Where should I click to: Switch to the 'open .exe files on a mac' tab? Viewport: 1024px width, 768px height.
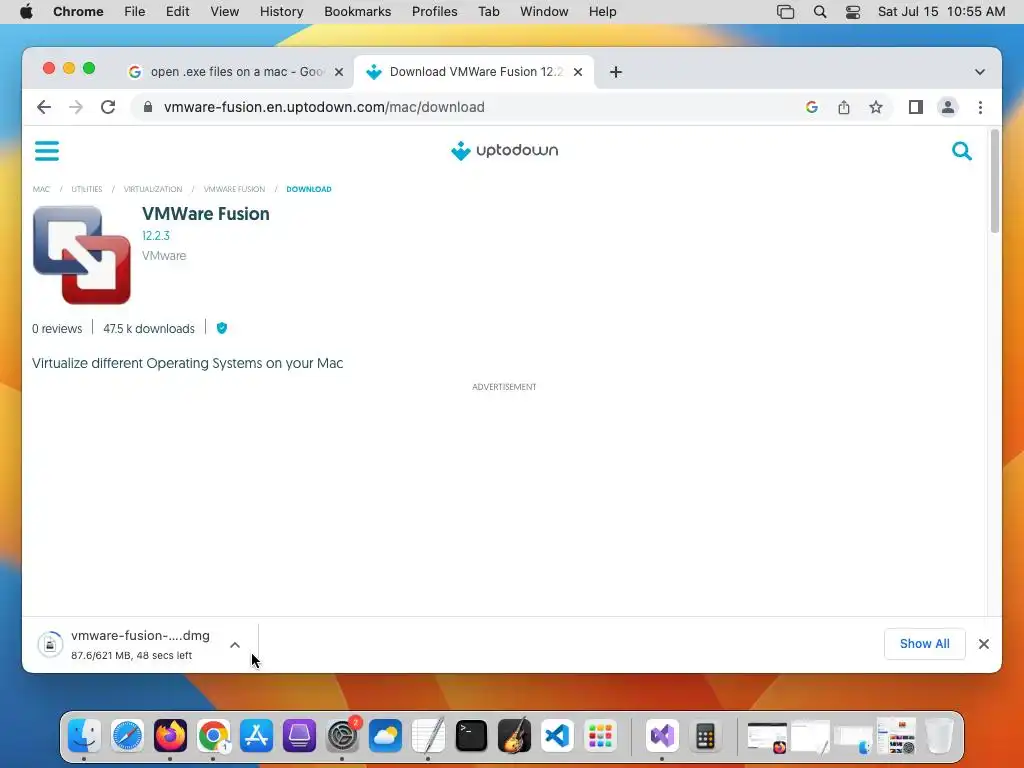coord(236,72)
